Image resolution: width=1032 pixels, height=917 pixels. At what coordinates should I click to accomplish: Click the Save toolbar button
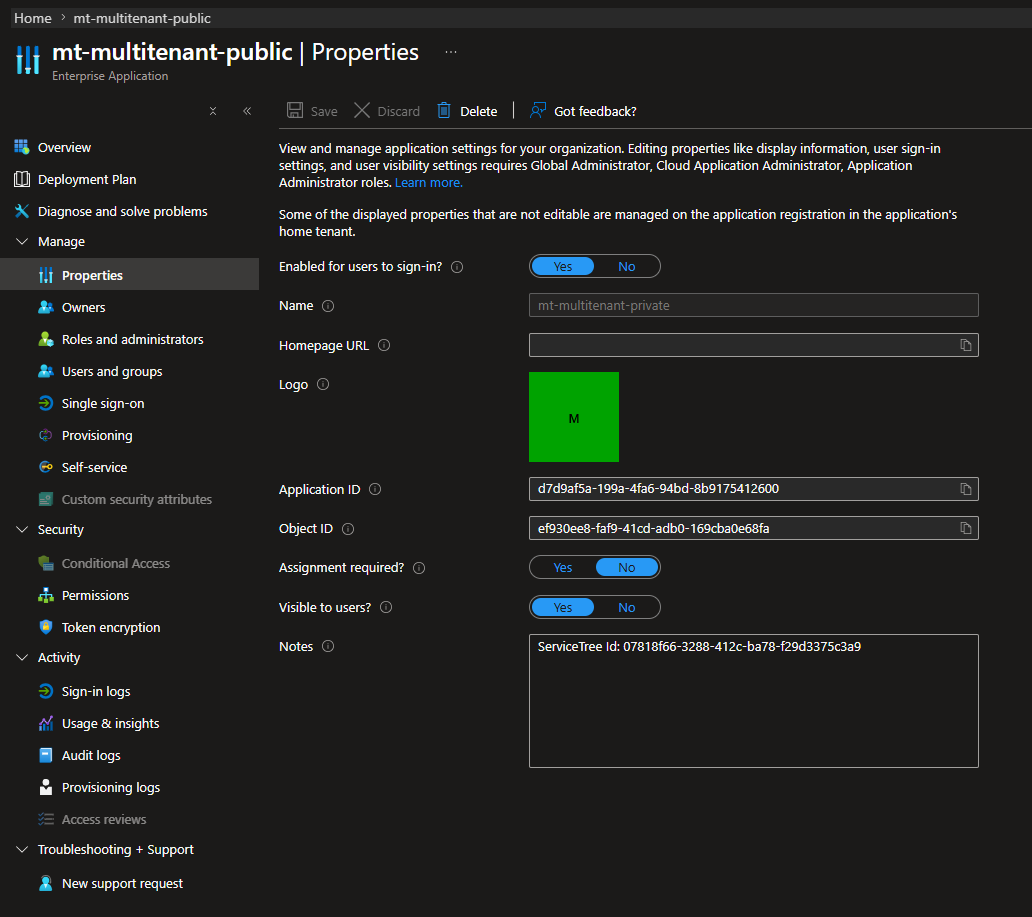pos(312,111)
